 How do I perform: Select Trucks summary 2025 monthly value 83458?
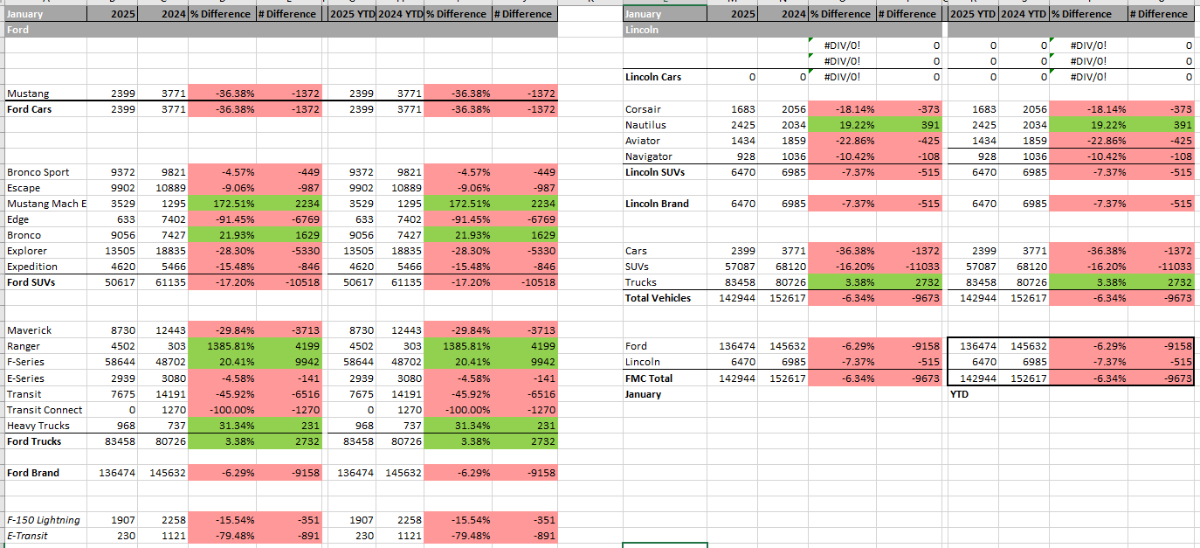tap(739, 283)
